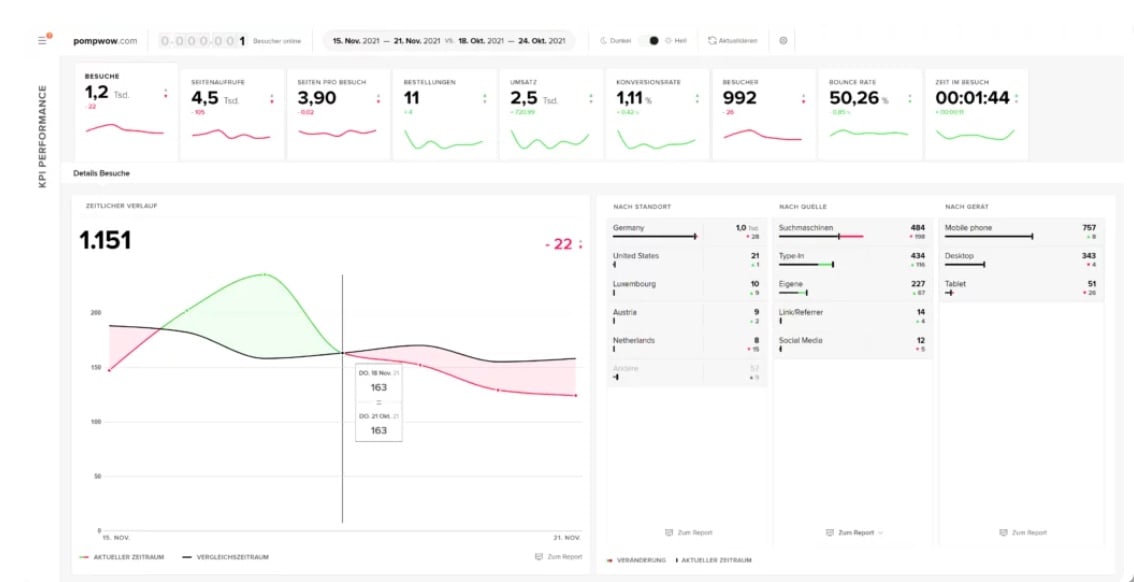Select the Type-In source row

[x=853, y=260]
